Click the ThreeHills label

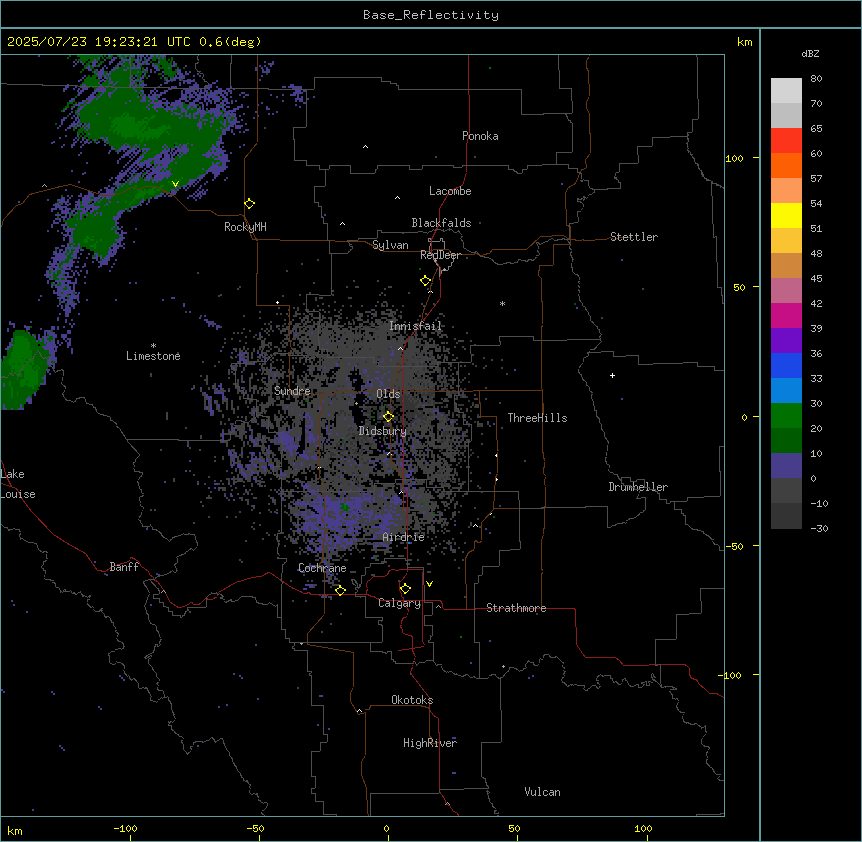click(x=538, y=418)
